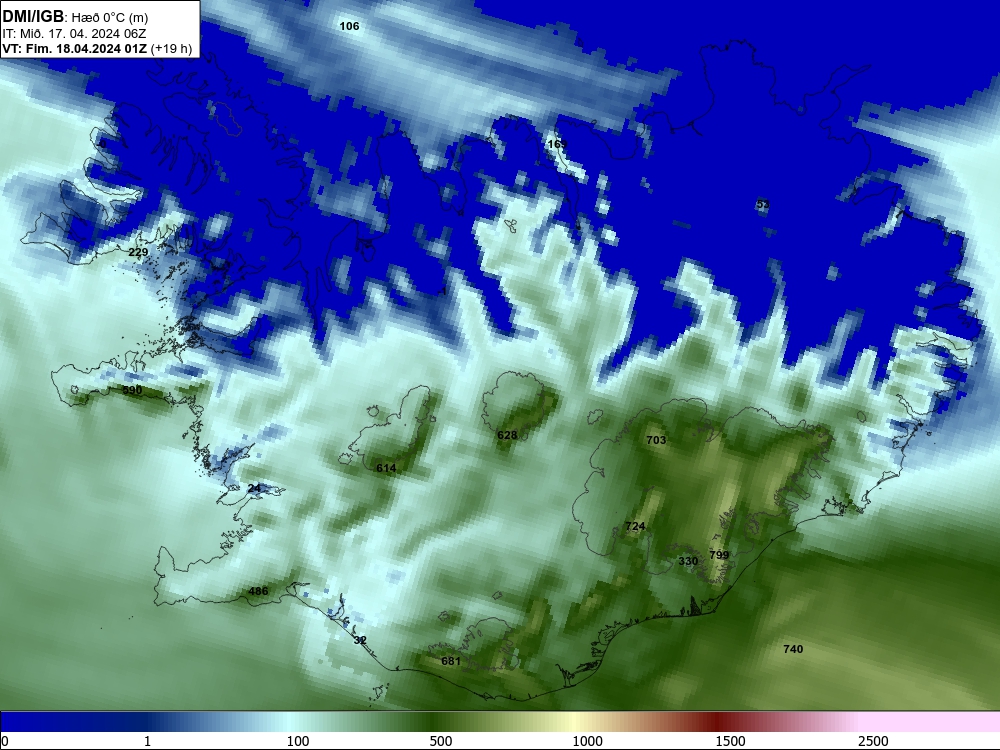Click the map value 740 over the ocean
The width and height of the screenshot is (1000, 750).
click(x=793, y=649)
